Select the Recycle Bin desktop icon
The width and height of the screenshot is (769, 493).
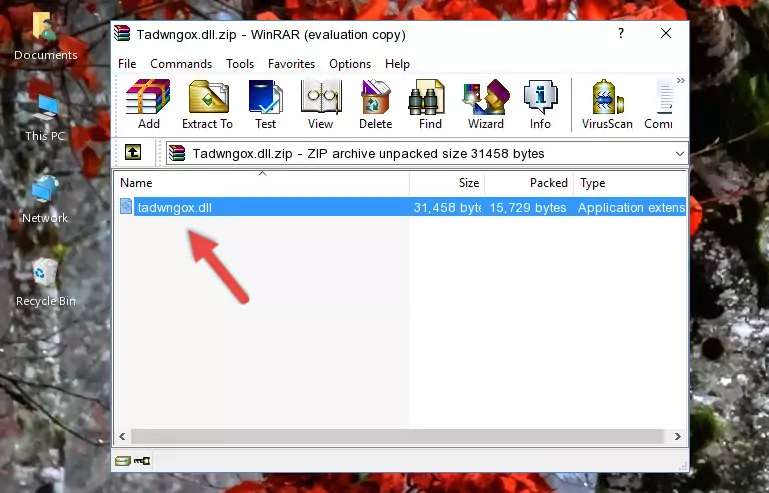click(x=46, y=283)
